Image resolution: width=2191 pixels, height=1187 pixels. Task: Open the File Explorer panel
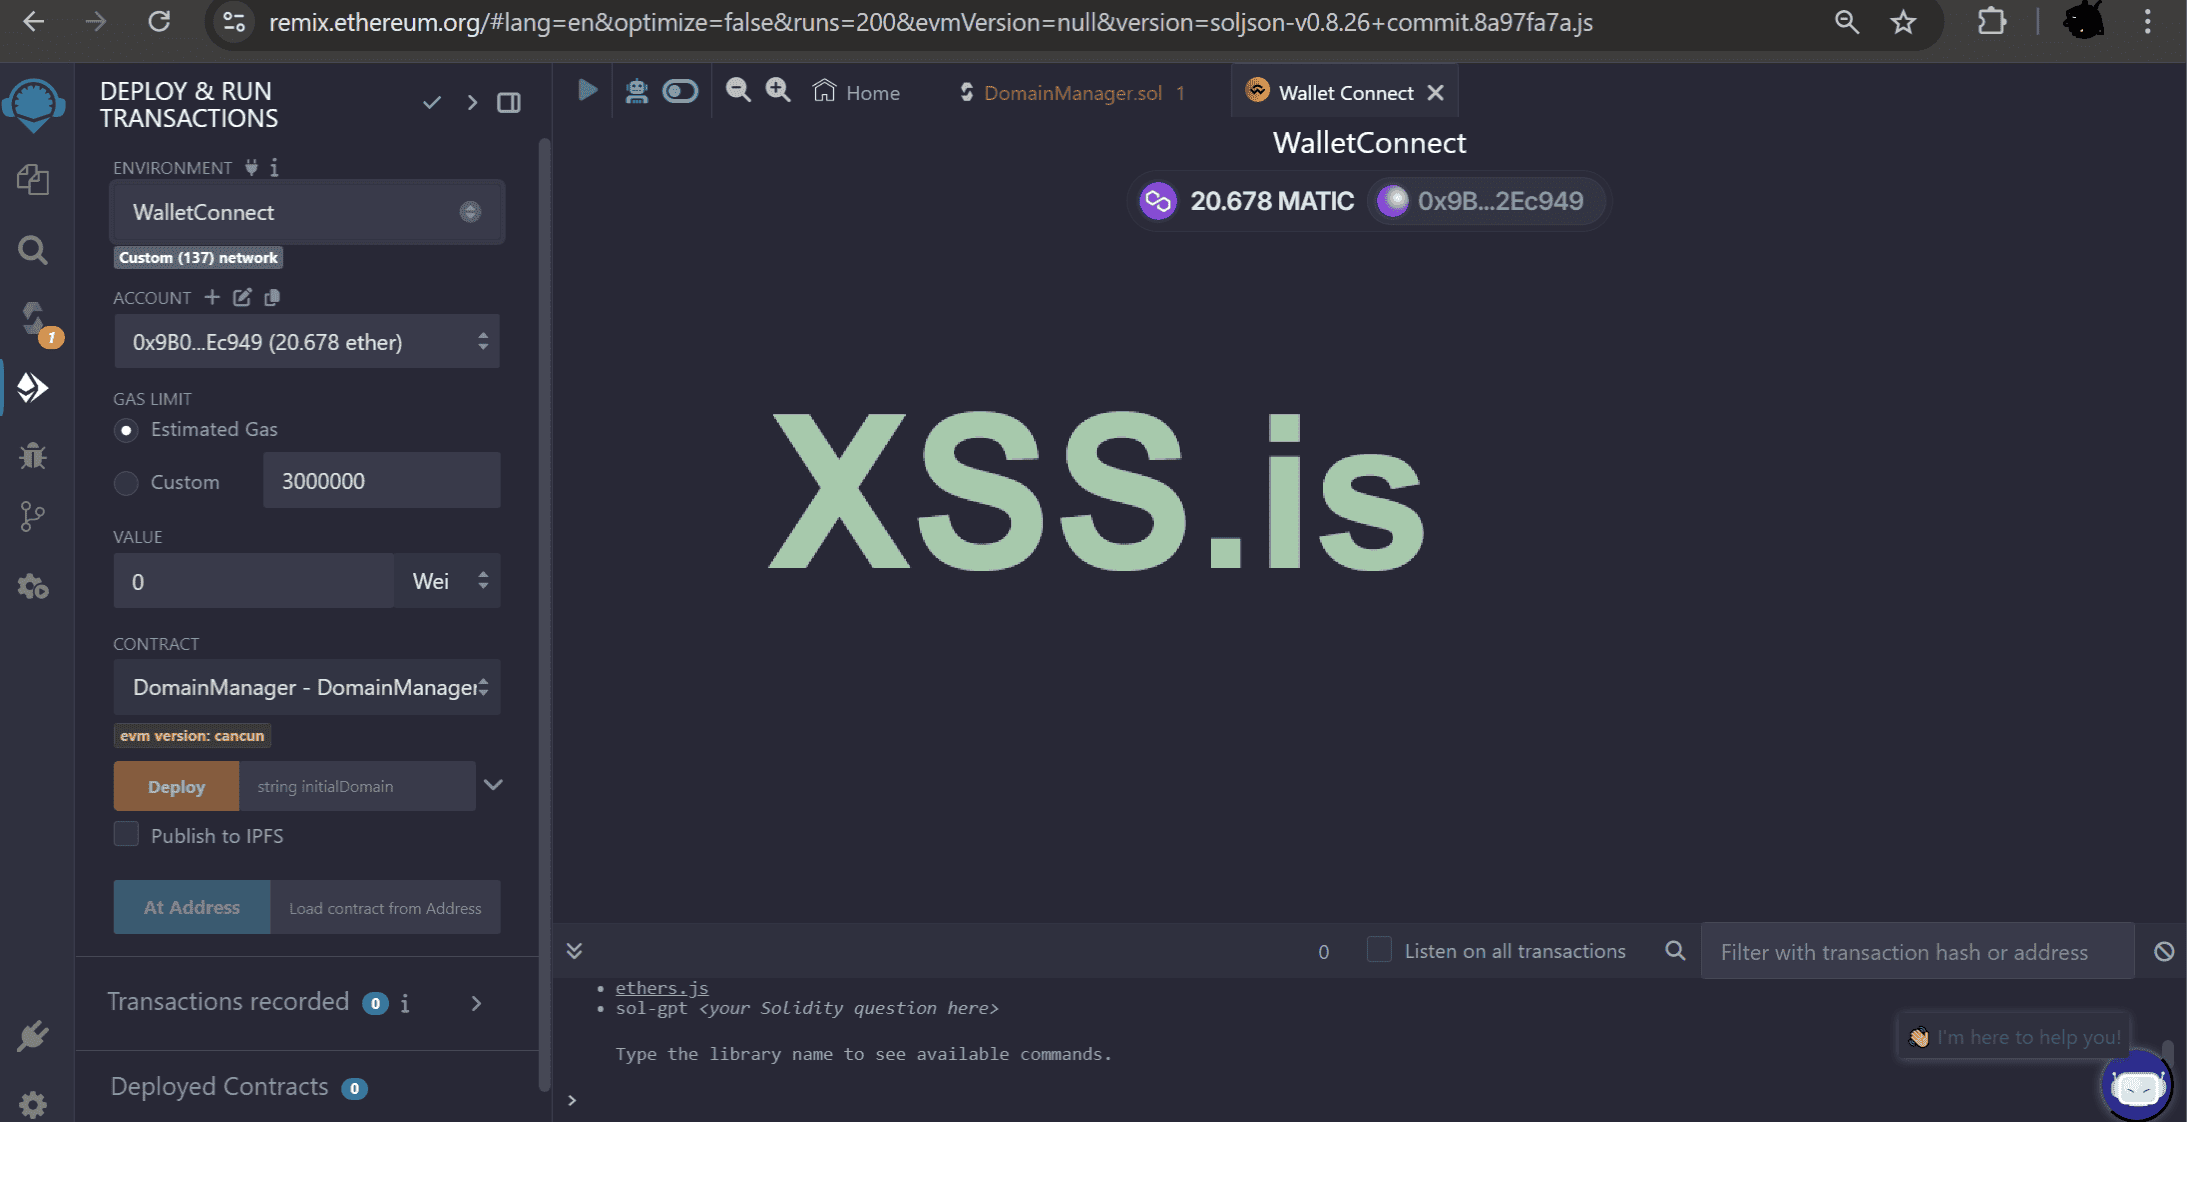[x=33, y=180]
